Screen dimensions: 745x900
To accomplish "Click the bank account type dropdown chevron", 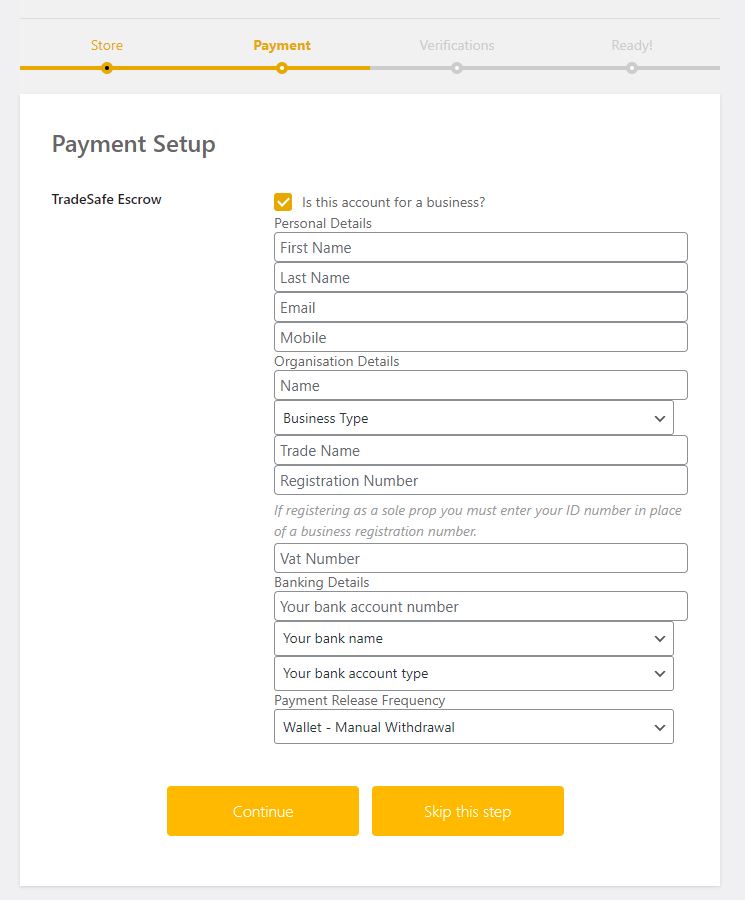I will (x=661, y=673).
